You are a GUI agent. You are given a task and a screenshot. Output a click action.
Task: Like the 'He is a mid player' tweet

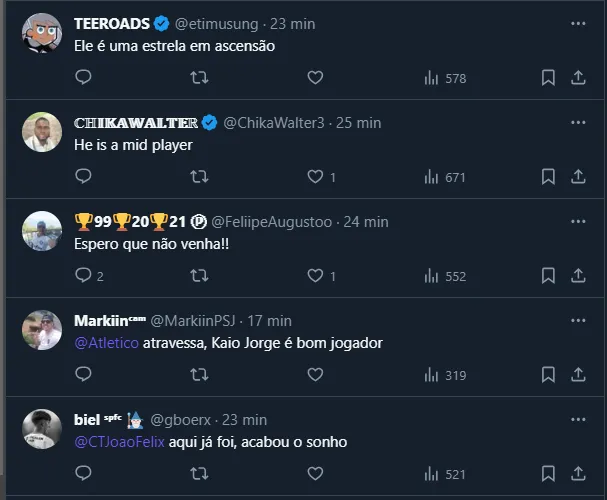tap(315, 177)
